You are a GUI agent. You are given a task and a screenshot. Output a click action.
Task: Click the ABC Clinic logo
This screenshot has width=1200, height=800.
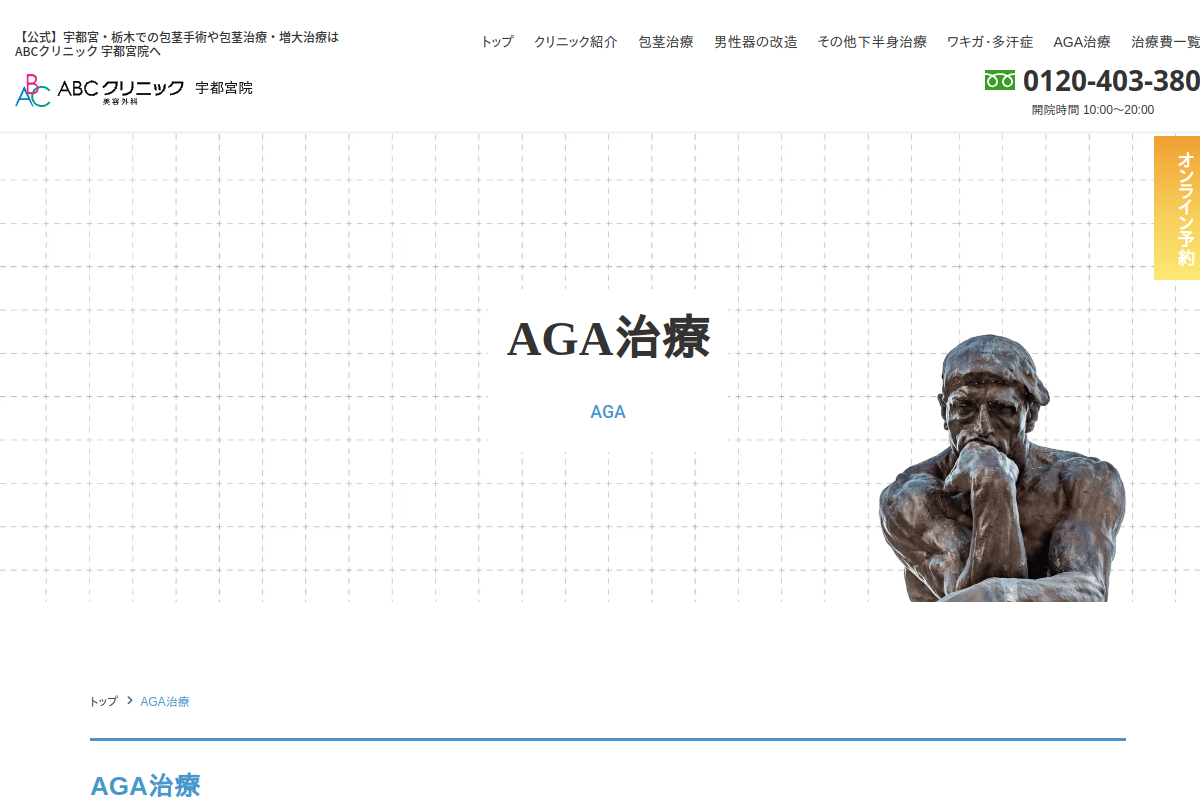[99, 90]
